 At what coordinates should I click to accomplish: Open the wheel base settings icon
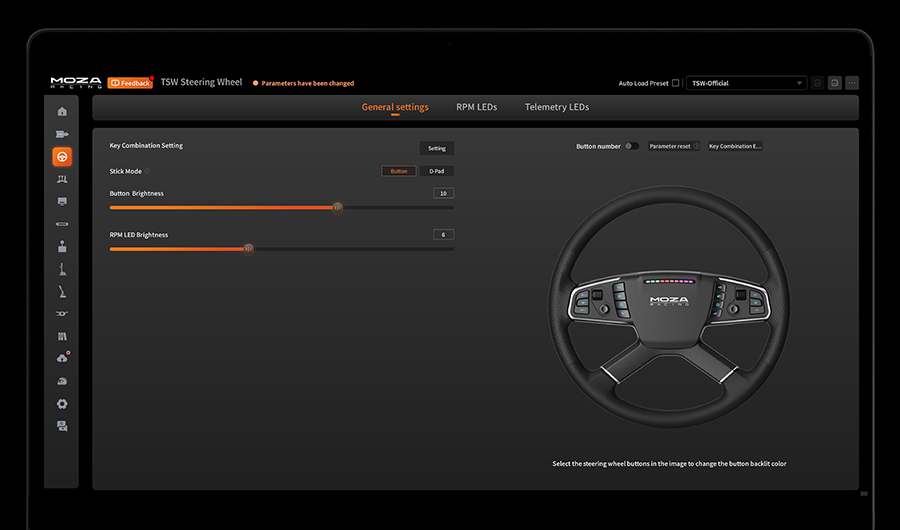click(x=62, y=134)
